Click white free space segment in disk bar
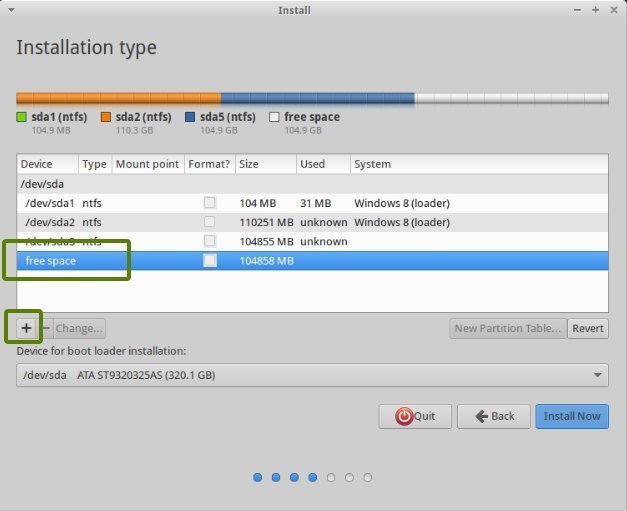Viewport: 627px width, 511px height. coord(512,98)
